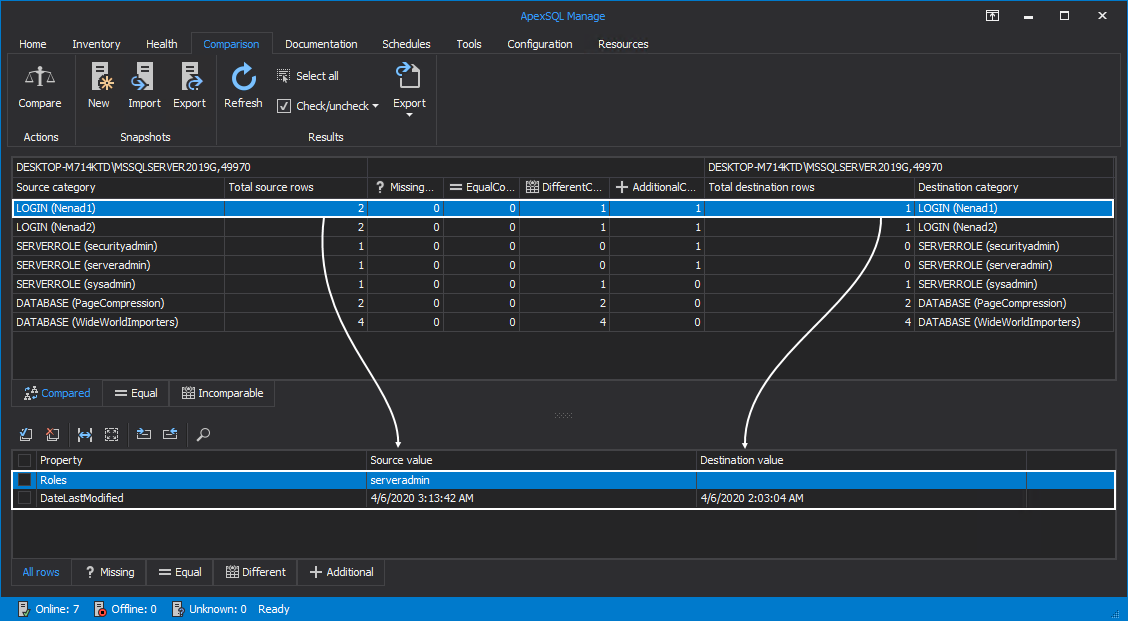
Task: Click the Destination category column header
Action: pyautogui.click(x=1014, y=187)
